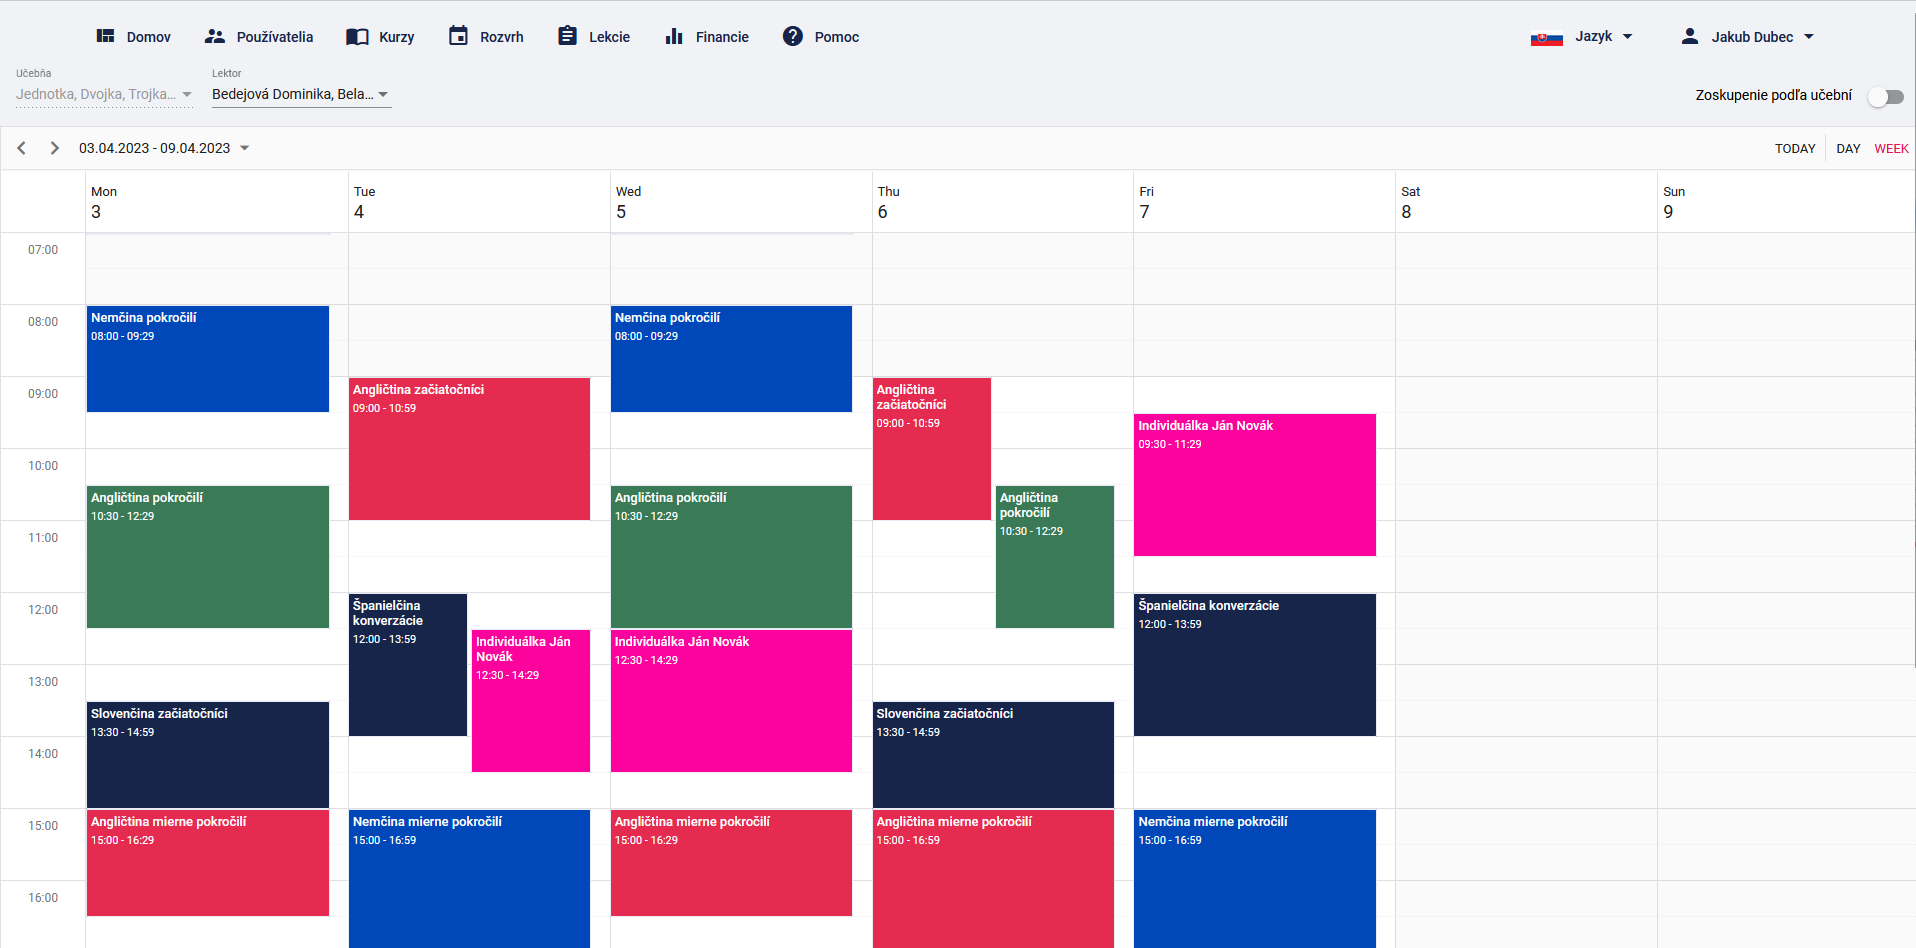Go to previous week with left chevron

[22, 148]
